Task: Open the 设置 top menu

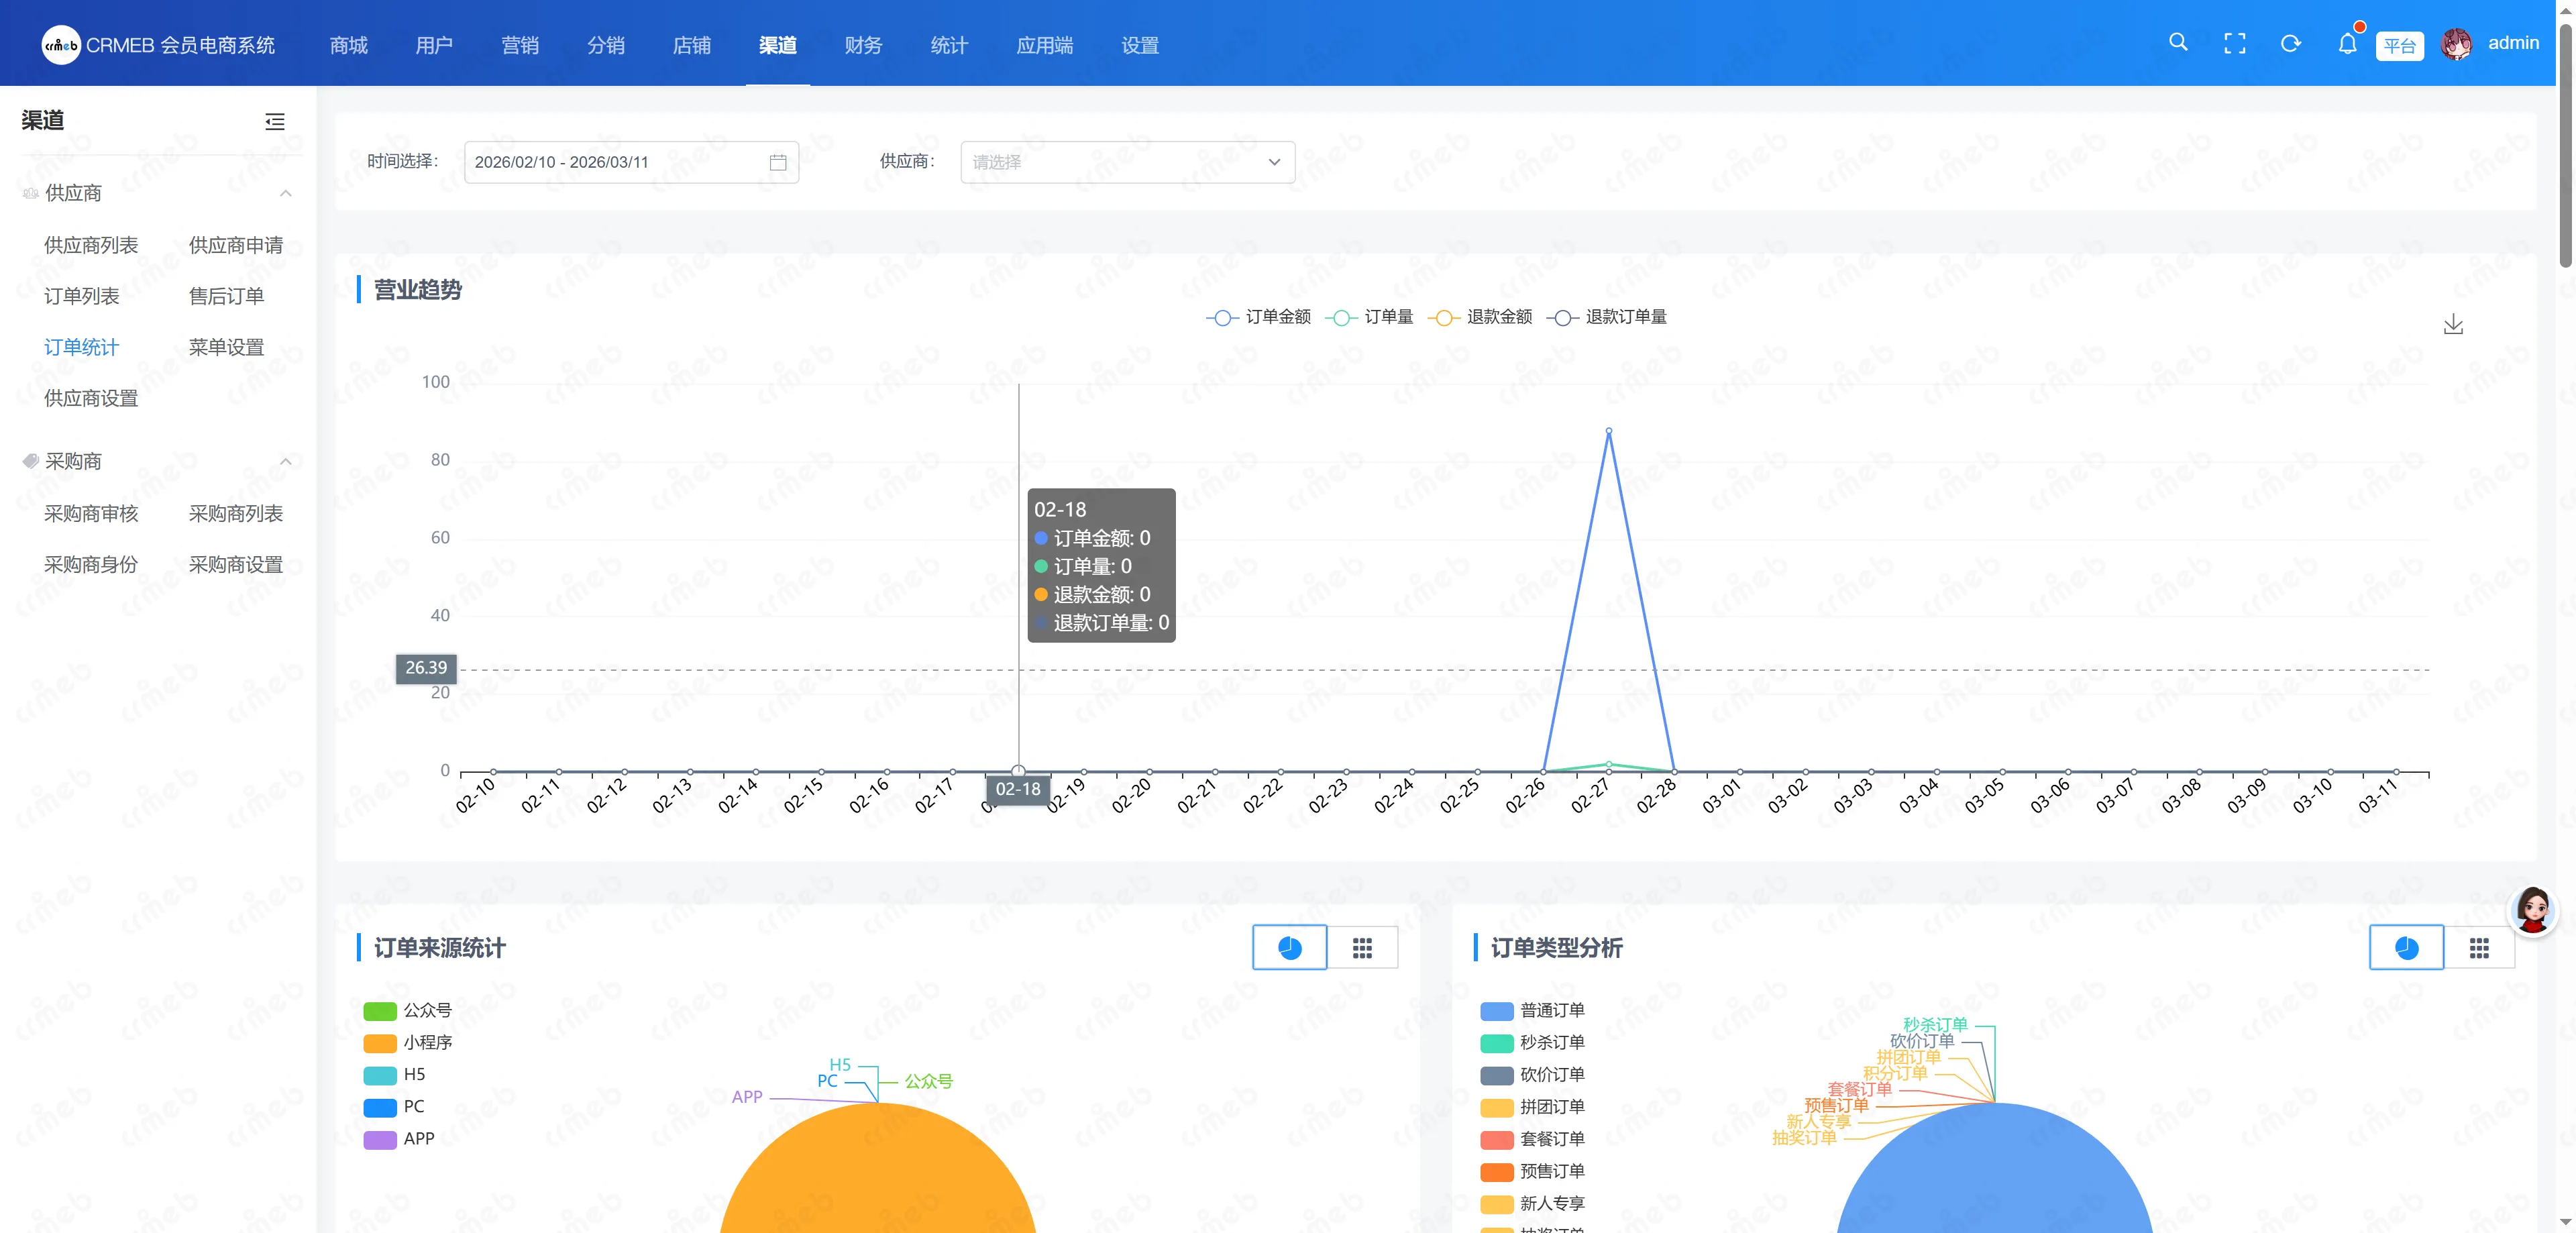Action: coord(1140,45)
